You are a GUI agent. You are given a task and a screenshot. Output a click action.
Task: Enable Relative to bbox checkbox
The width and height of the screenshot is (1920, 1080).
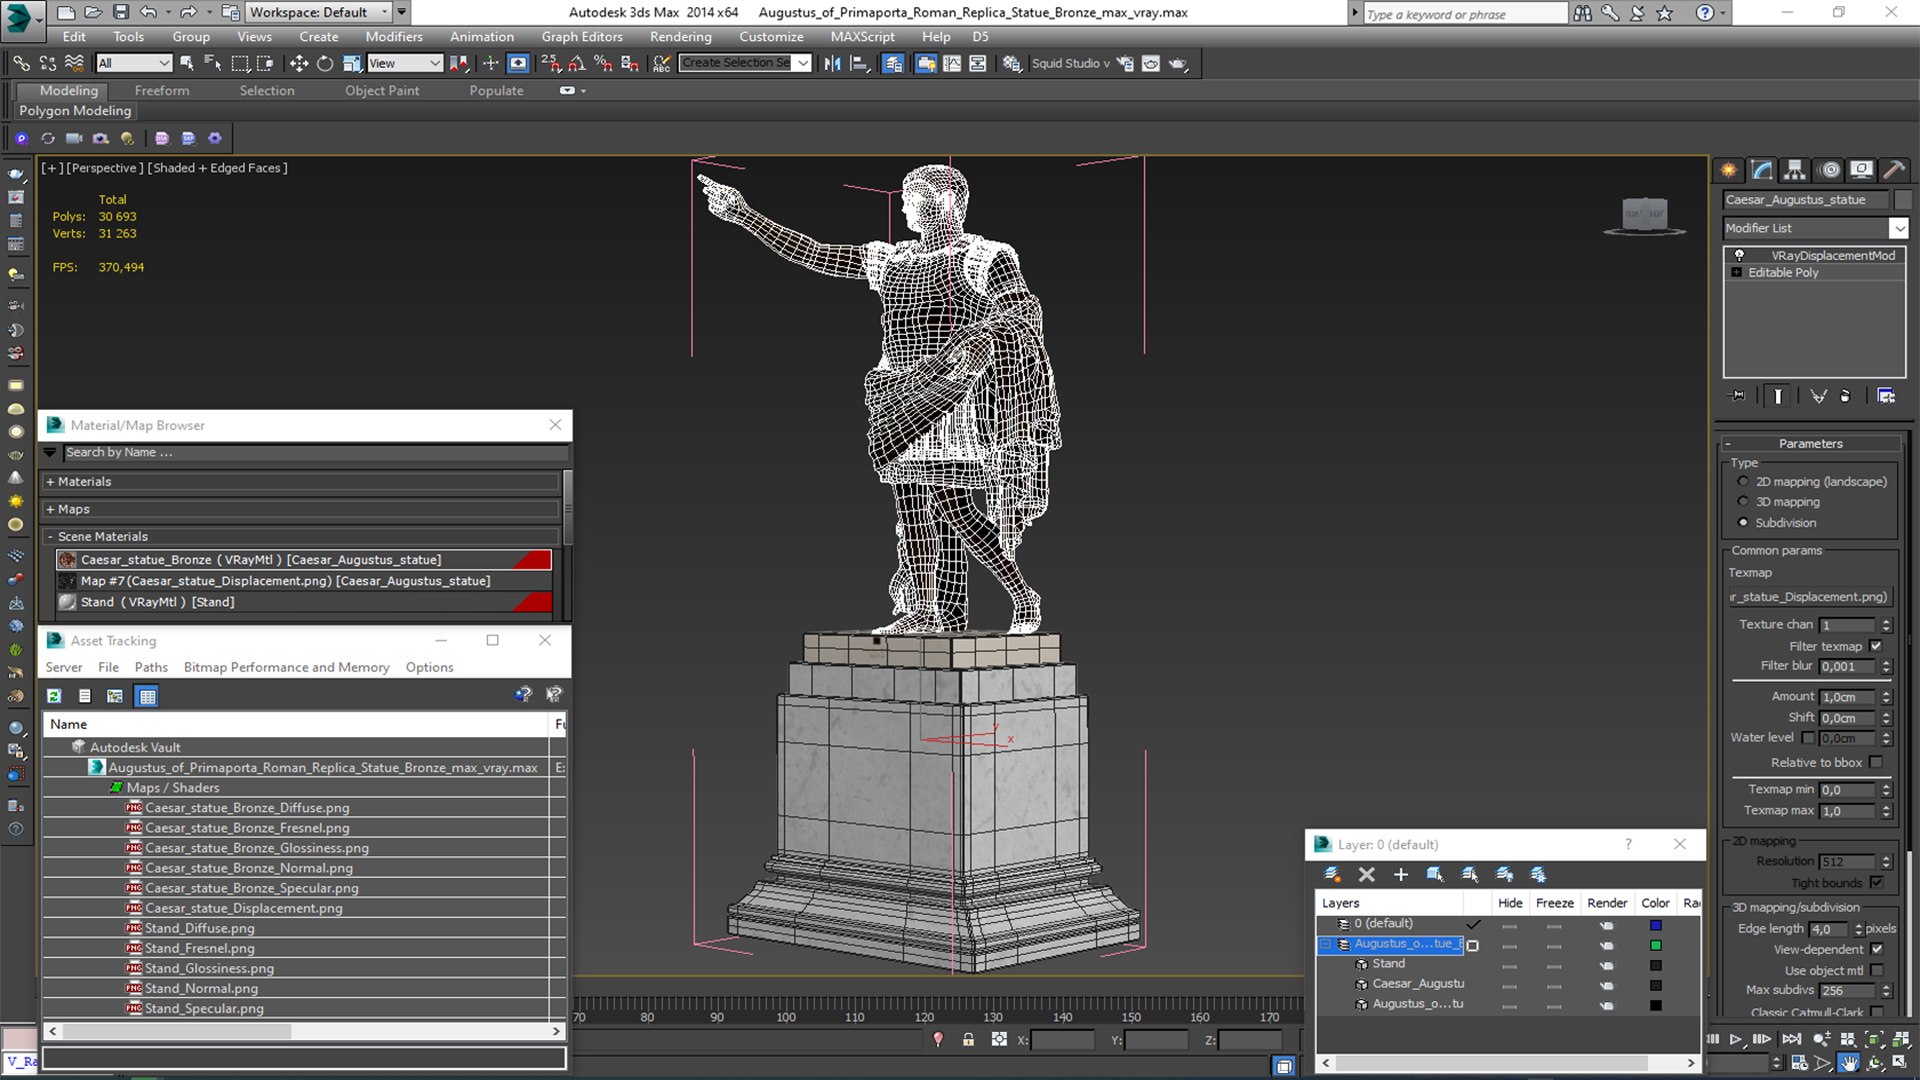(x=1876, y=762)
